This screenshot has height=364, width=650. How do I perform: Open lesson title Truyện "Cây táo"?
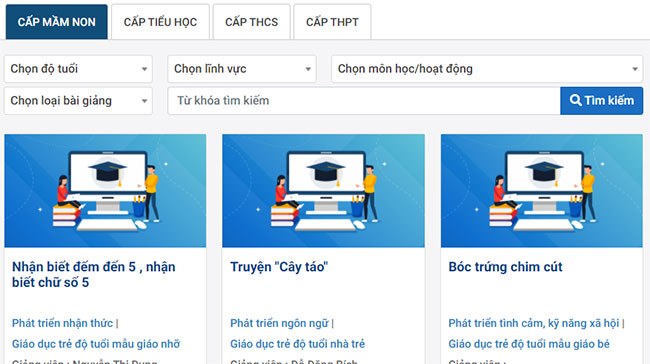click(279, 267)
